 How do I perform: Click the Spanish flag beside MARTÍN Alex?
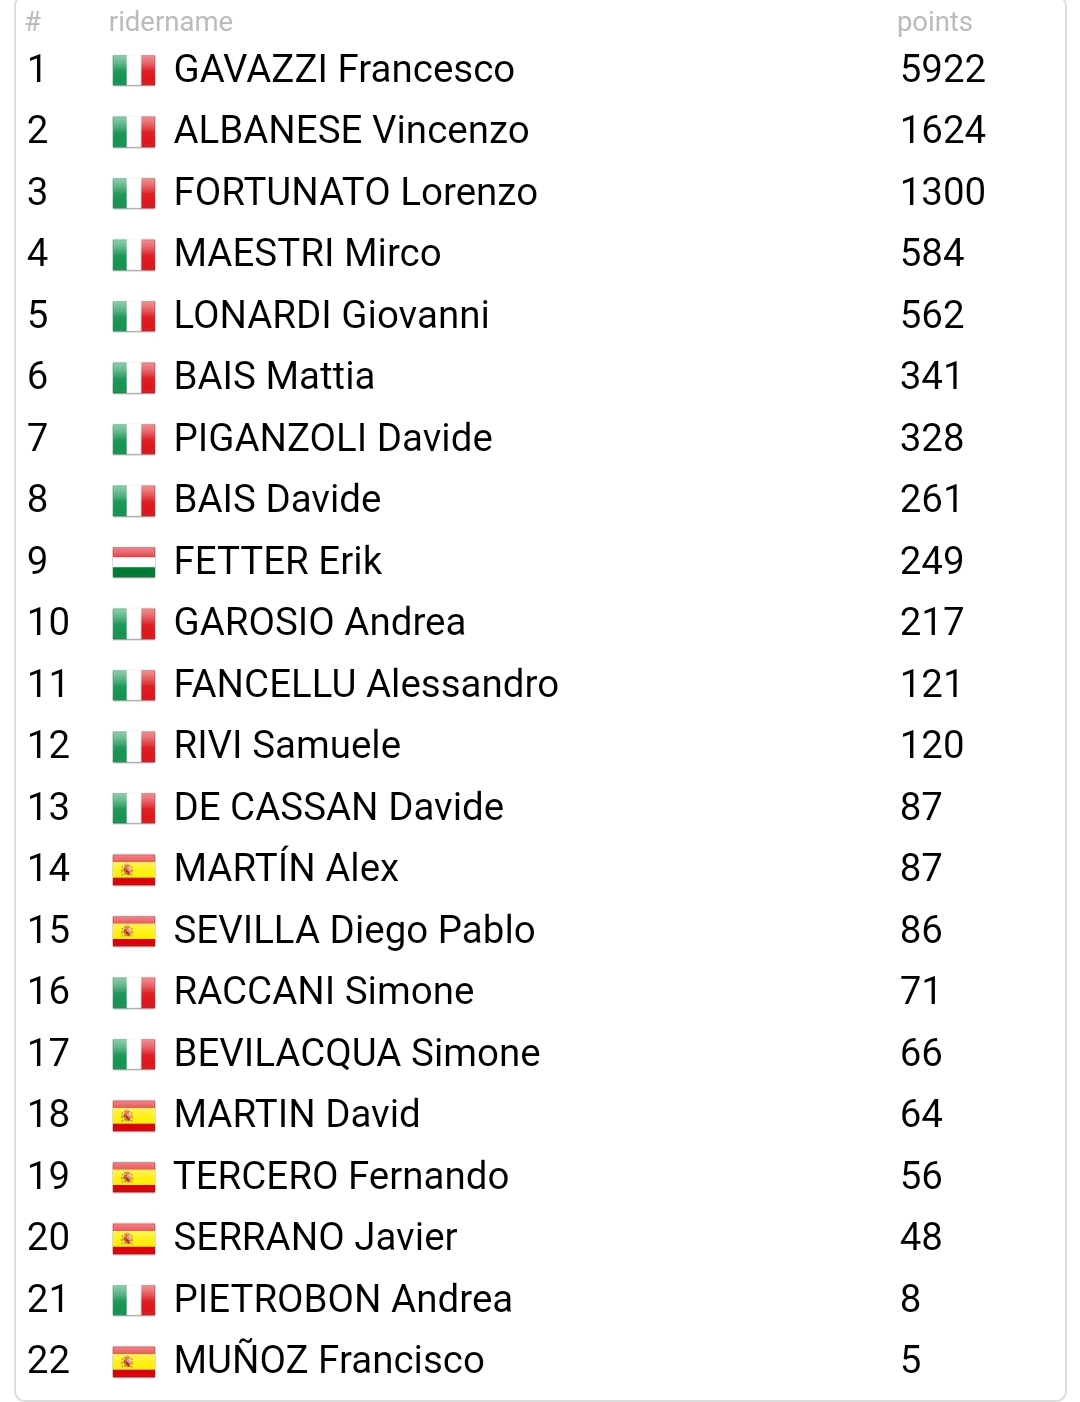134,870
